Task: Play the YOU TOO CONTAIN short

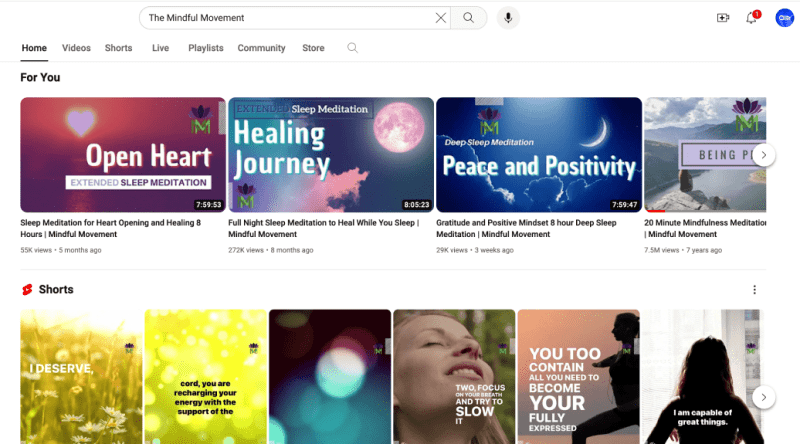Action: [x=579, y=377]
